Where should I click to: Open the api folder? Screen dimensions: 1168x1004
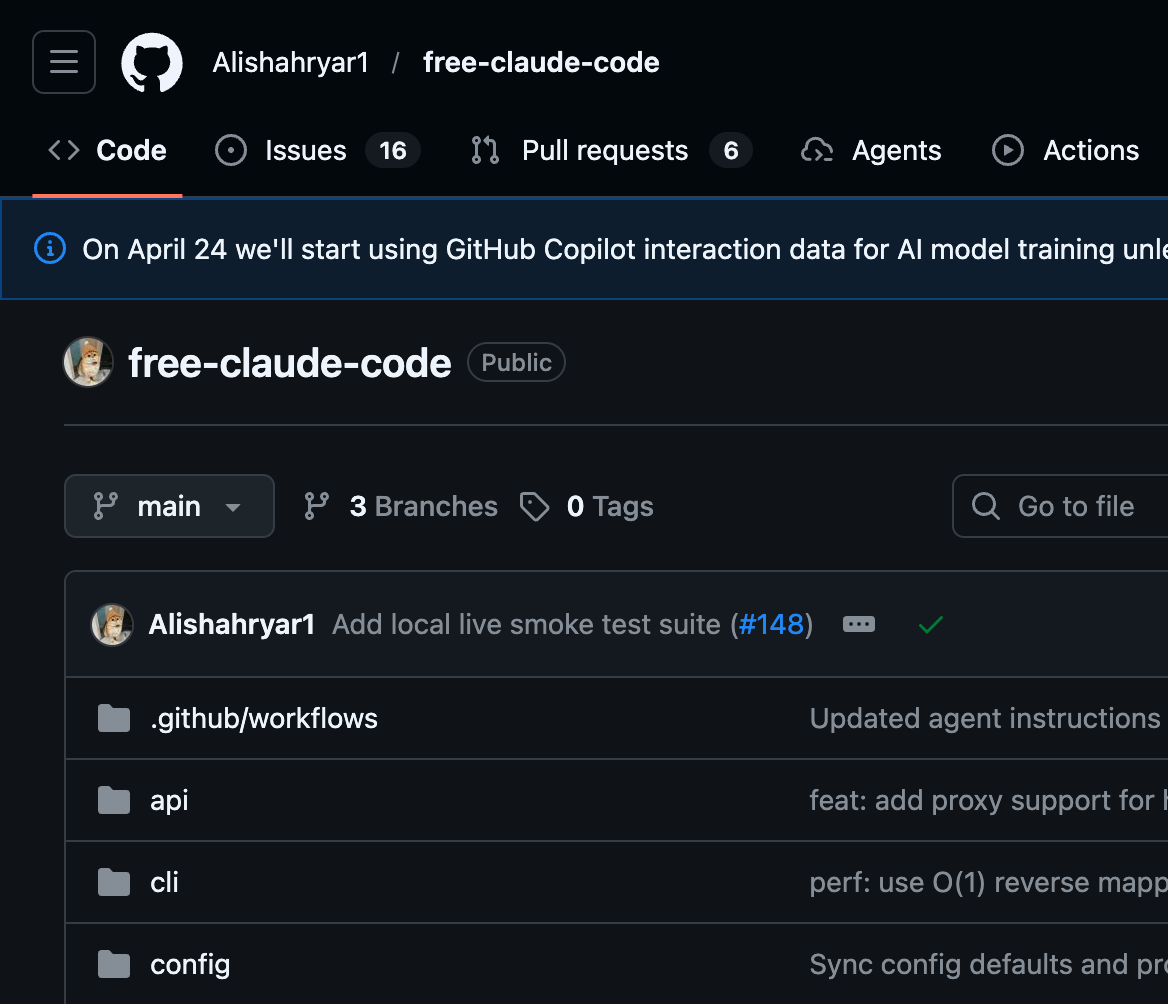tap(169, 801)
